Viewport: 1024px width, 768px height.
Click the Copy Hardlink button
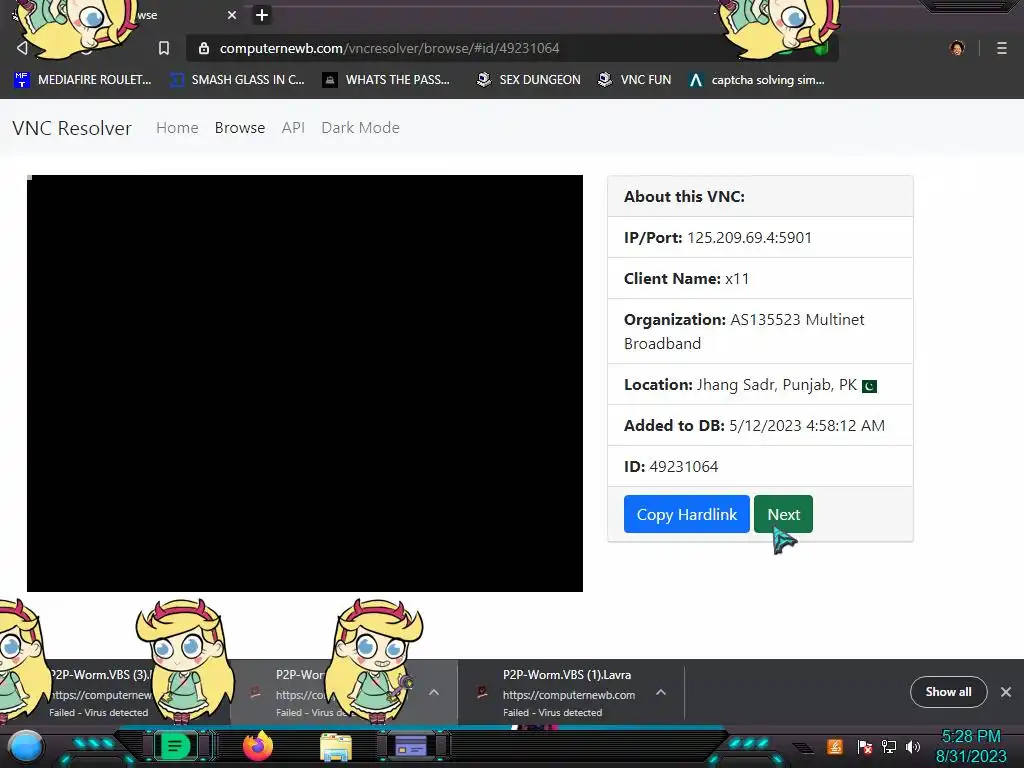(686, 514)
